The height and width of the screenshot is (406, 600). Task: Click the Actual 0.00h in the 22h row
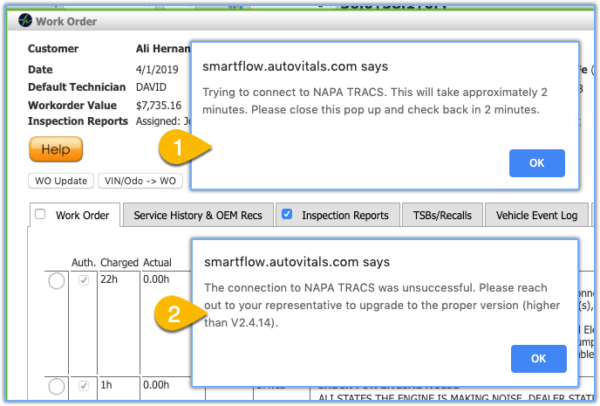click(x=156, y=279)
